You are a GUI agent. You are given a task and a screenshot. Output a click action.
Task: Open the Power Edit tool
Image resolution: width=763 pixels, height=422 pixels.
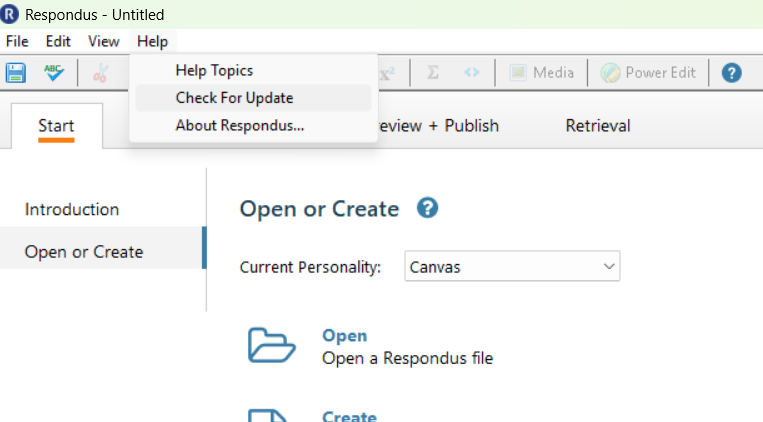click(x=648, y=73)
